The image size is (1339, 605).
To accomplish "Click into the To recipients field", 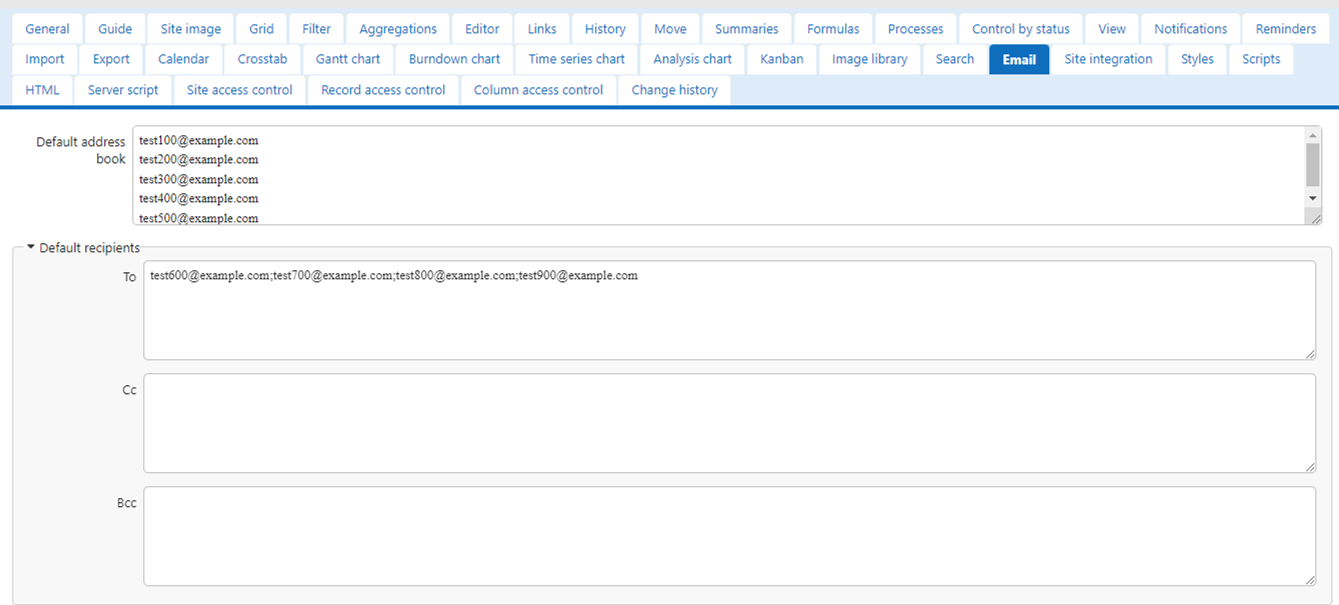I will click(730, 310).
